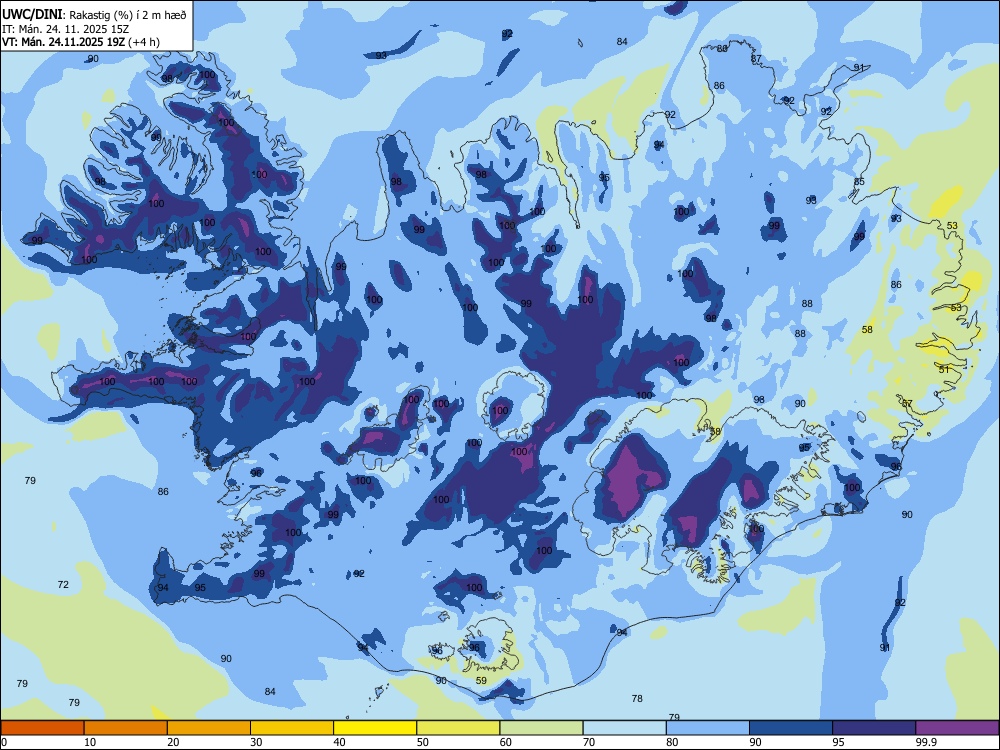The image size is (1000, 750).
Task: Click the humidity value '72' on the map
Action: [63, 584]
